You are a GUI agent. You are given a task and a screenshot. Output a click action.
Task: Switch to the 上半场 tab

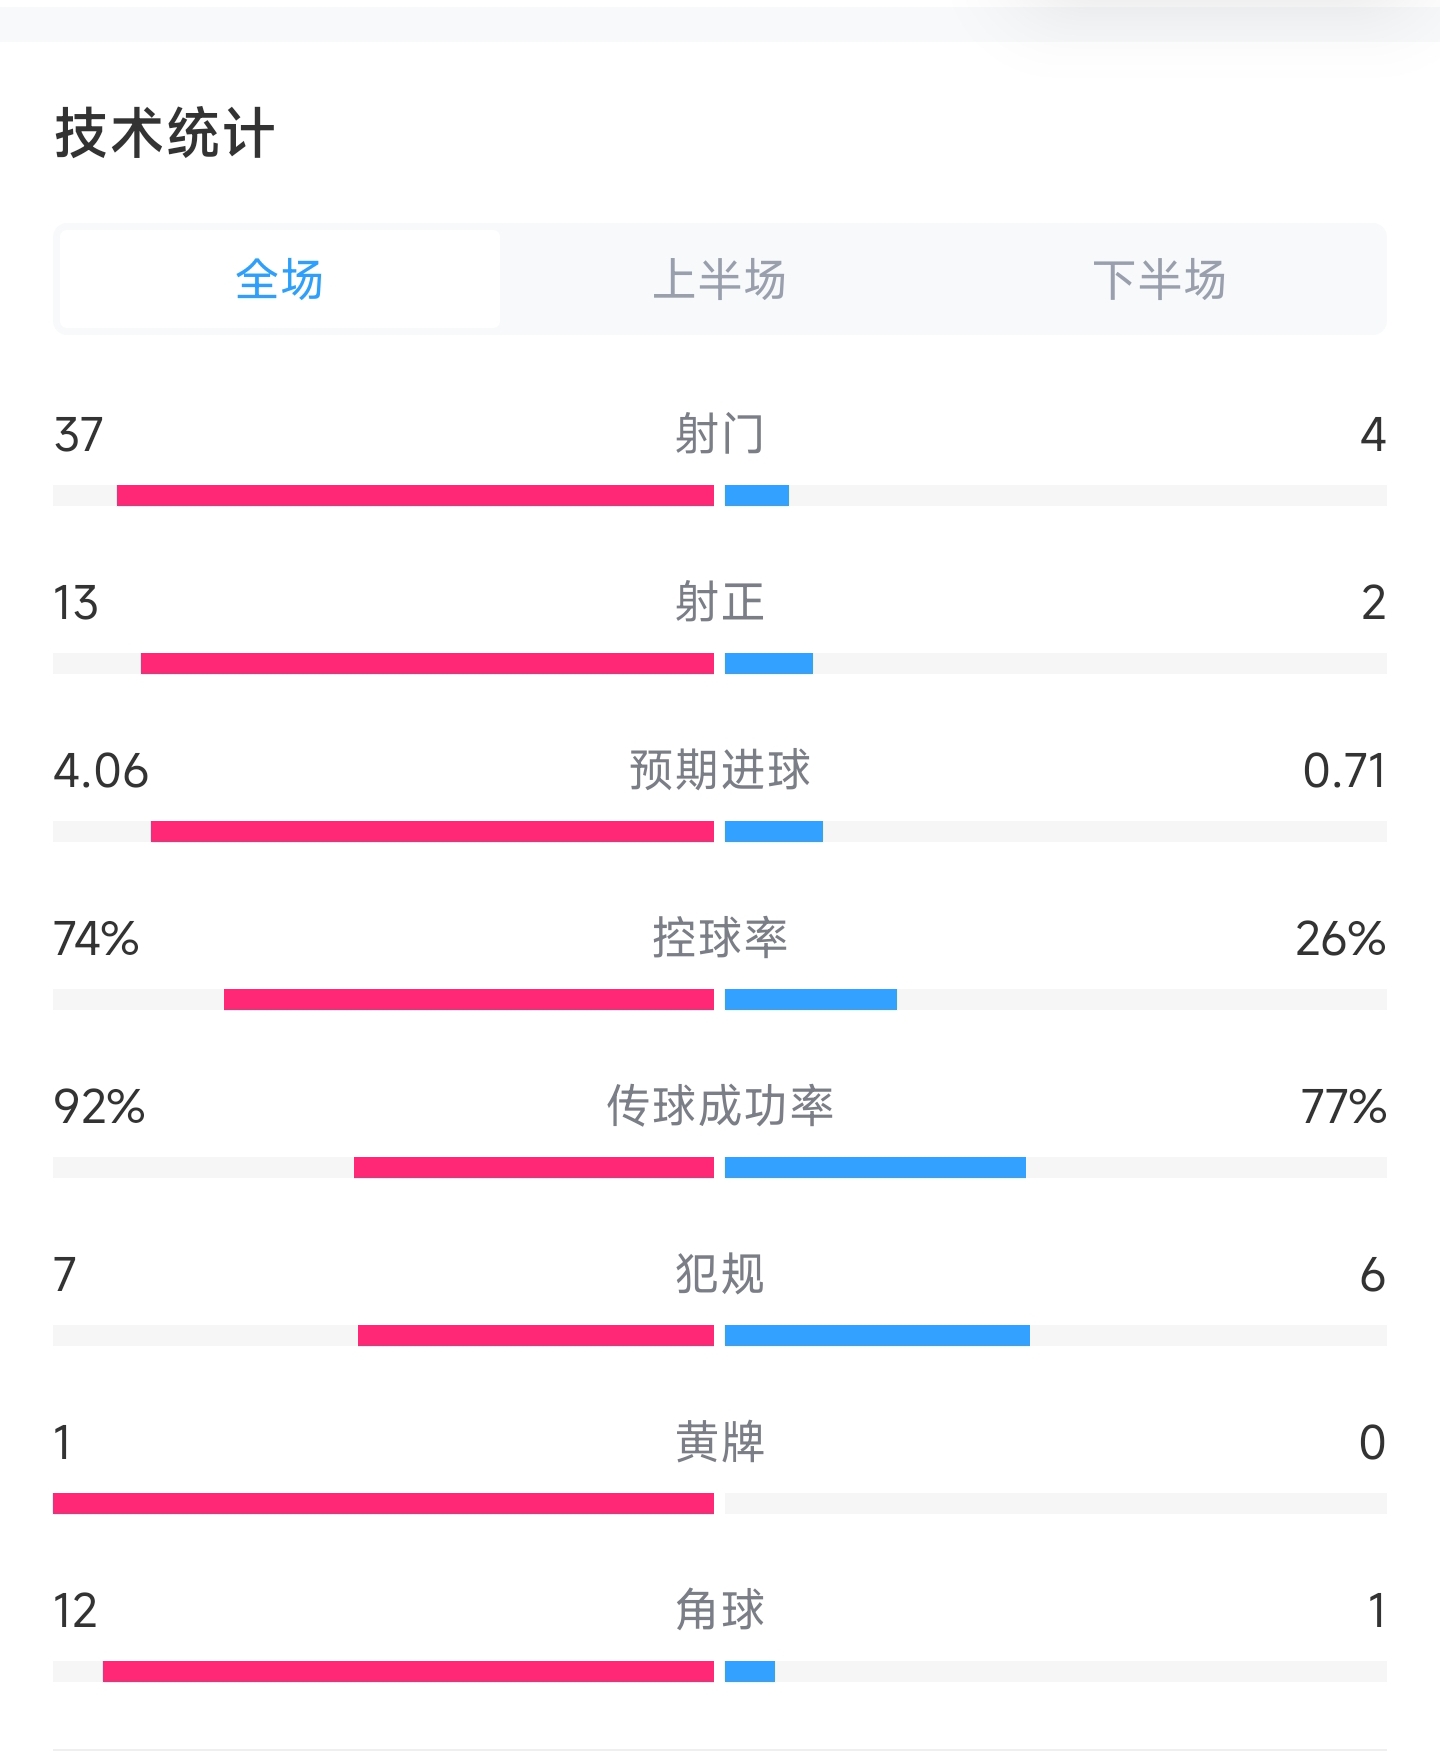(x=719, y=280)
